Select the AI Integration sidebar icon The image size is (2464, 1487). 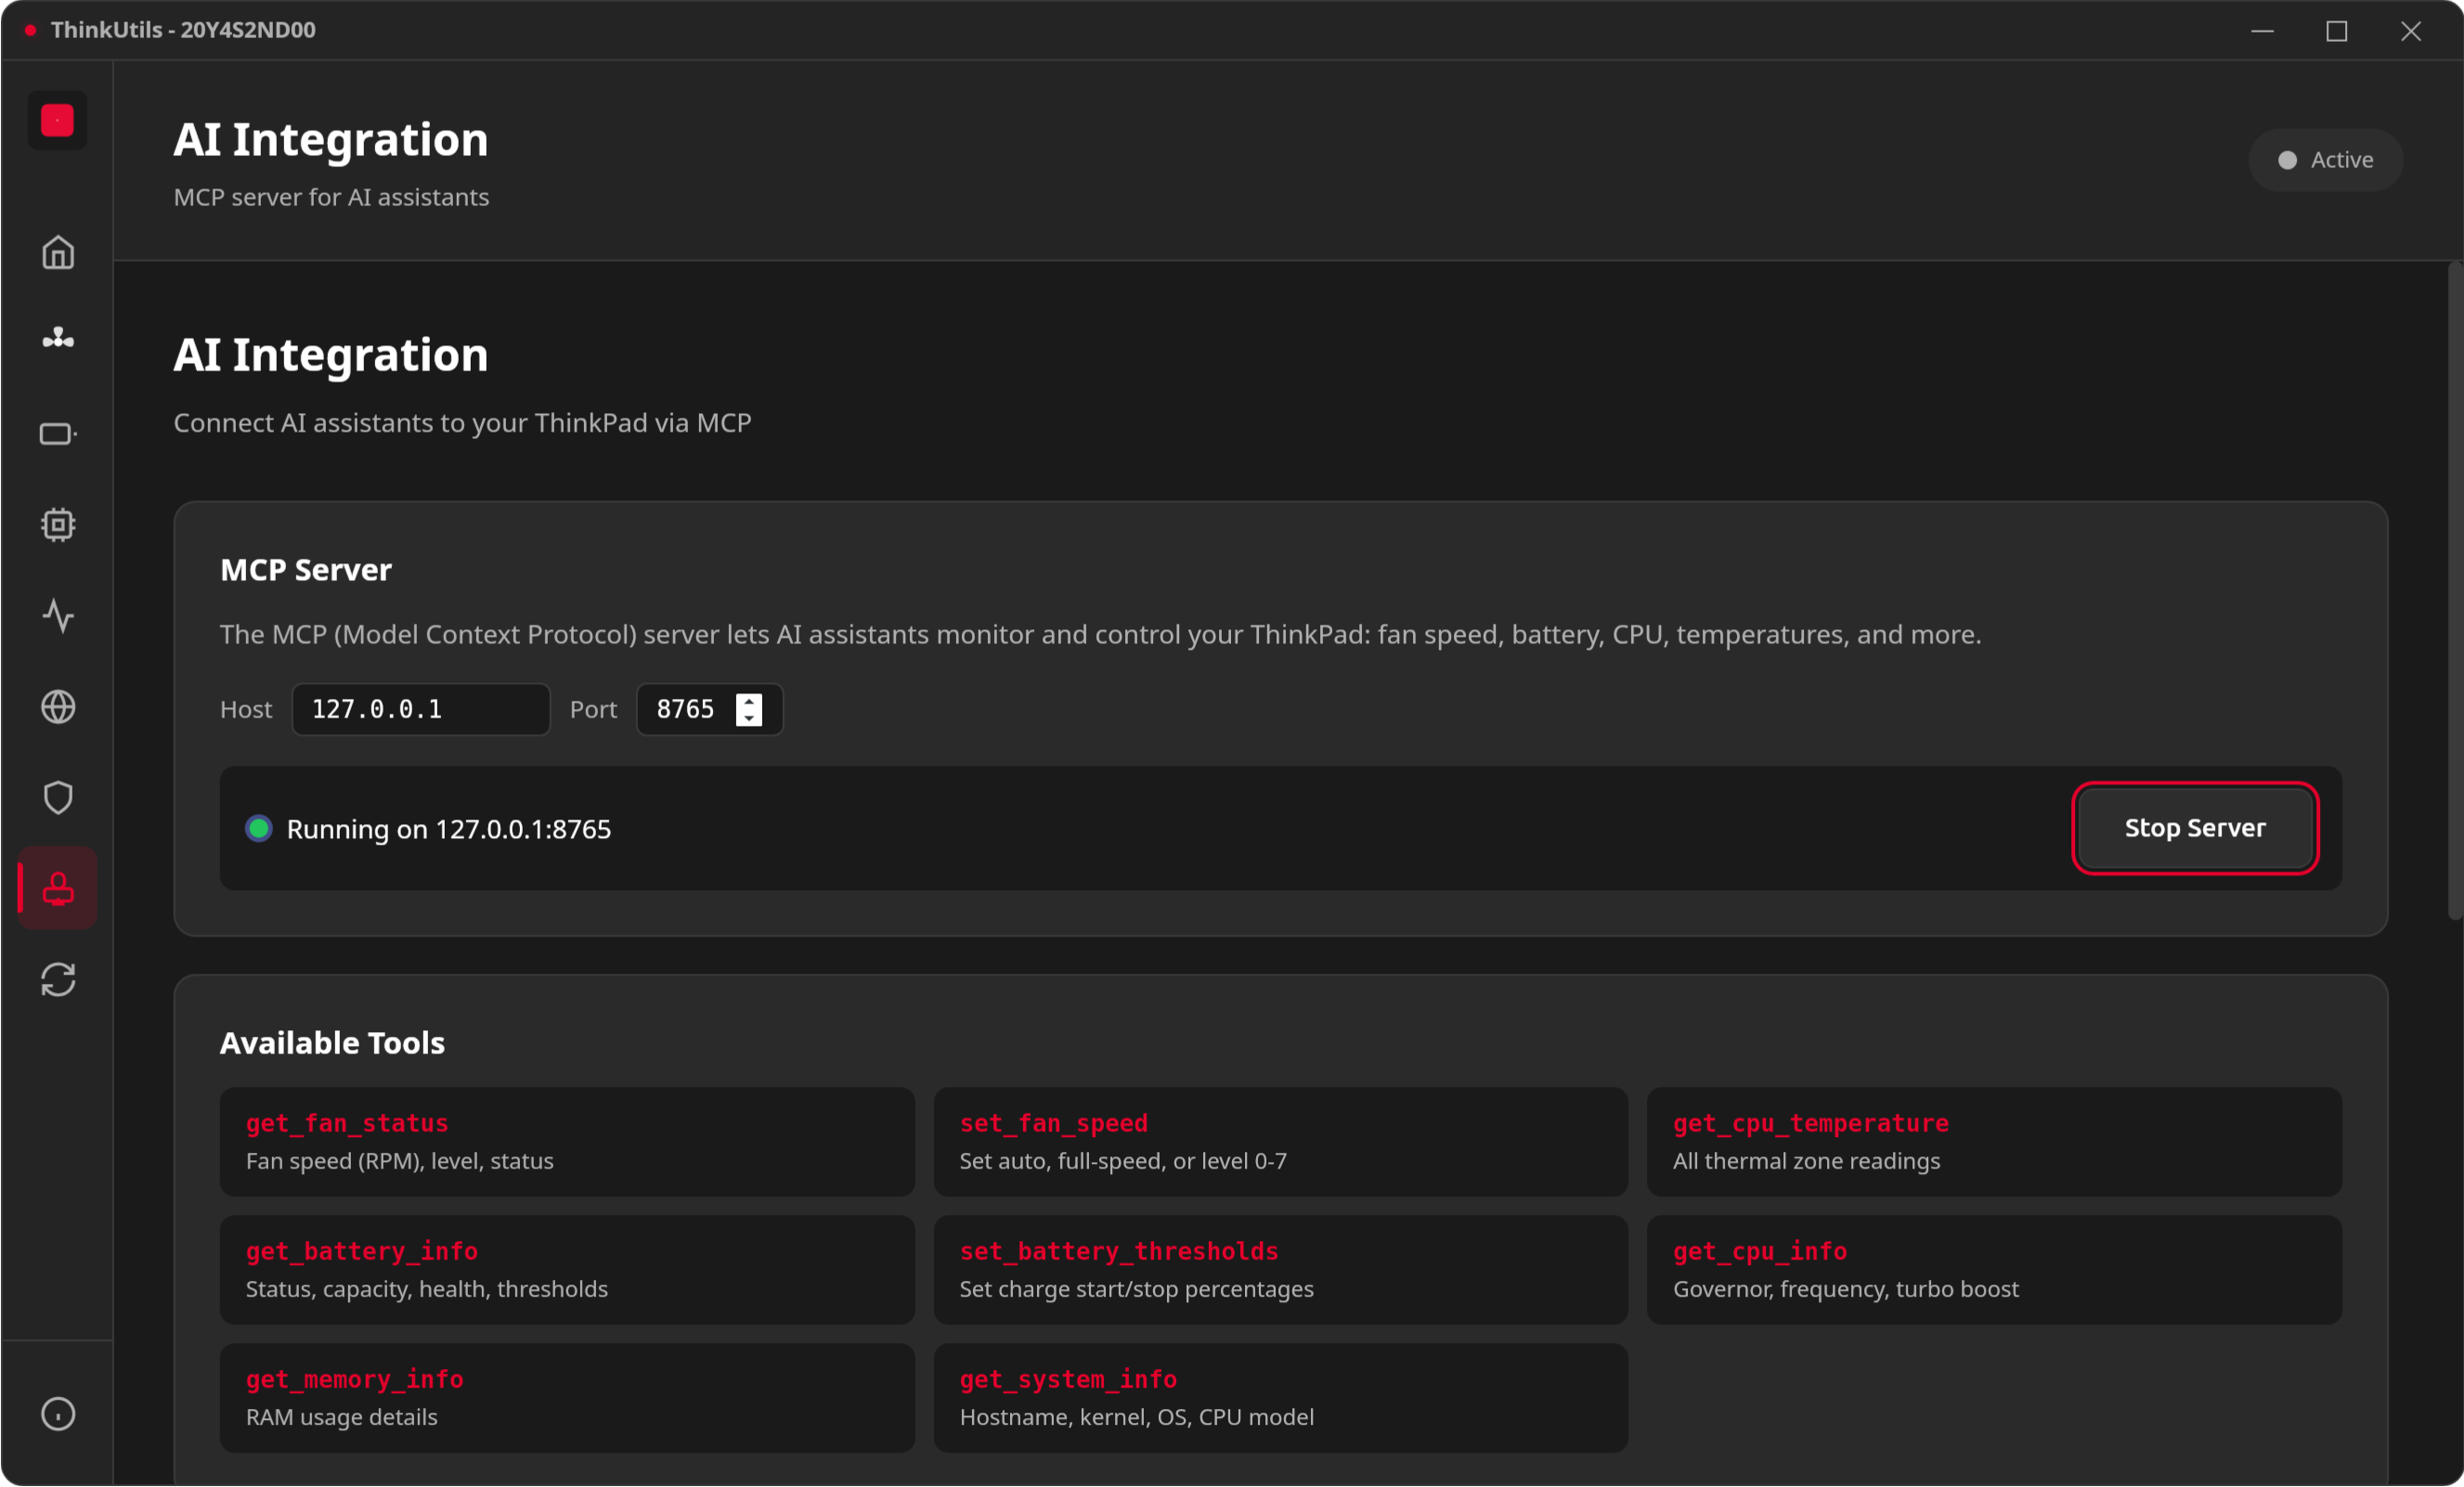point(58,889)
